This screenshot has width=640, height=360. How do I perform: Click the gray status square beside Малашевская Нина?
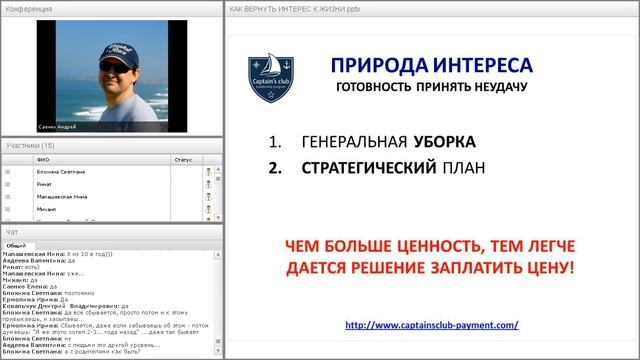coord(7,197)
